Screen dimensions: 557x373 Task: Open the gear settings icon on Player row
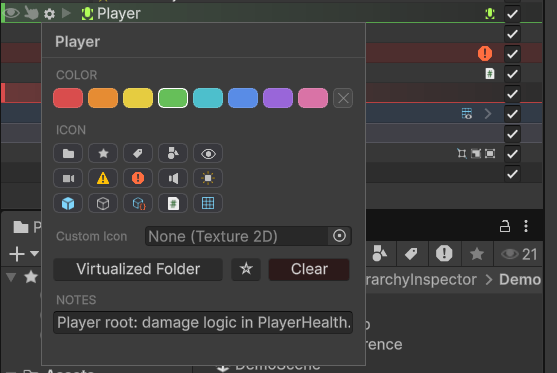[x=49, y=14]
